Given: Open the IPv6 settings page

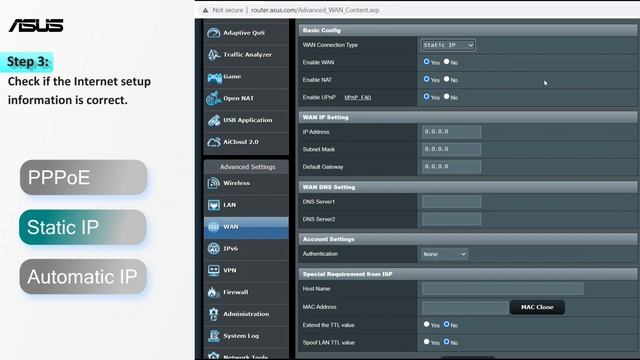Looking at the screenshot, I should click(246, 249).
